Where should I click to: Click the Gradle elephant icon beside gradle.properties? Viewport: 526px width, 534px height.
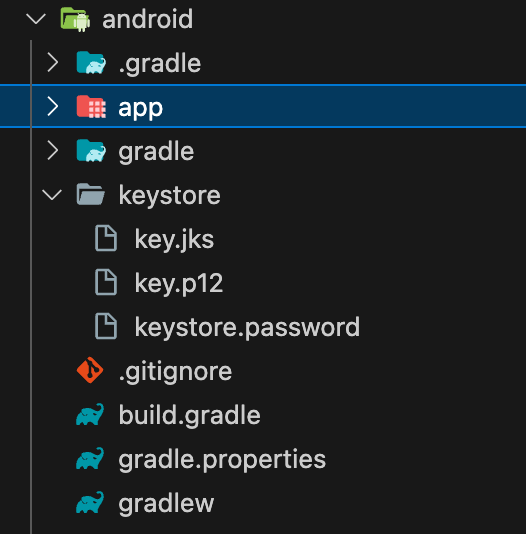pos(90,458)
